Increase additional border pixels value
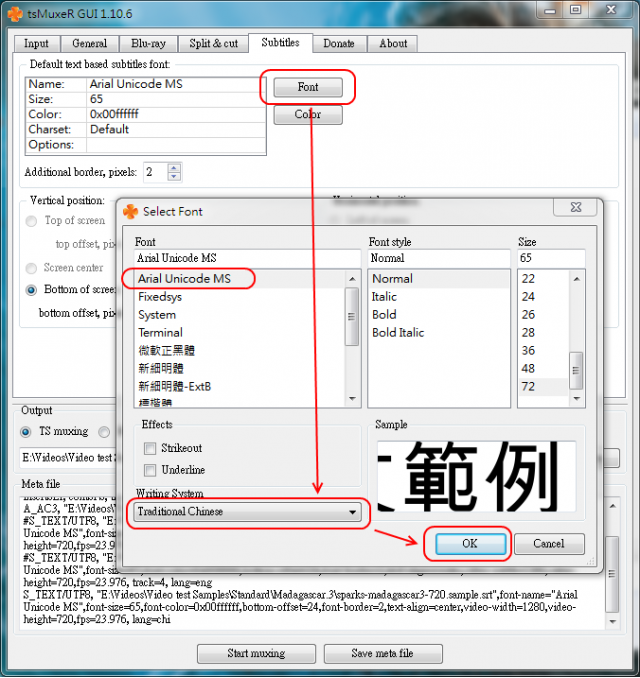This screenshot has height=678, width=640. tap(174, 168)
